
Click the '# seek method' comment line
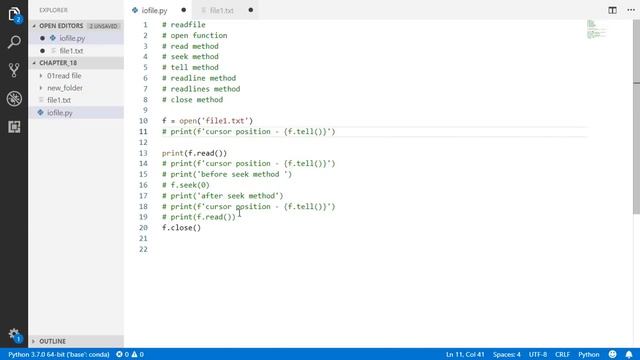(190, 57)
